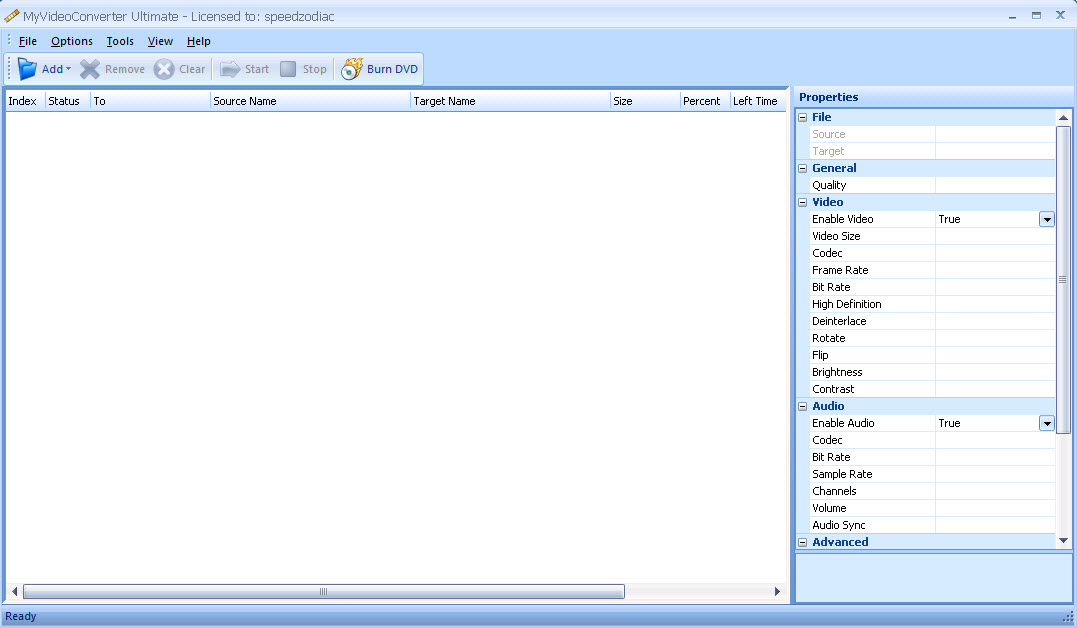This screenshot has width=1077, height=628.
Task: Select the video Bit Rate property
Action: tap(933, 287)
